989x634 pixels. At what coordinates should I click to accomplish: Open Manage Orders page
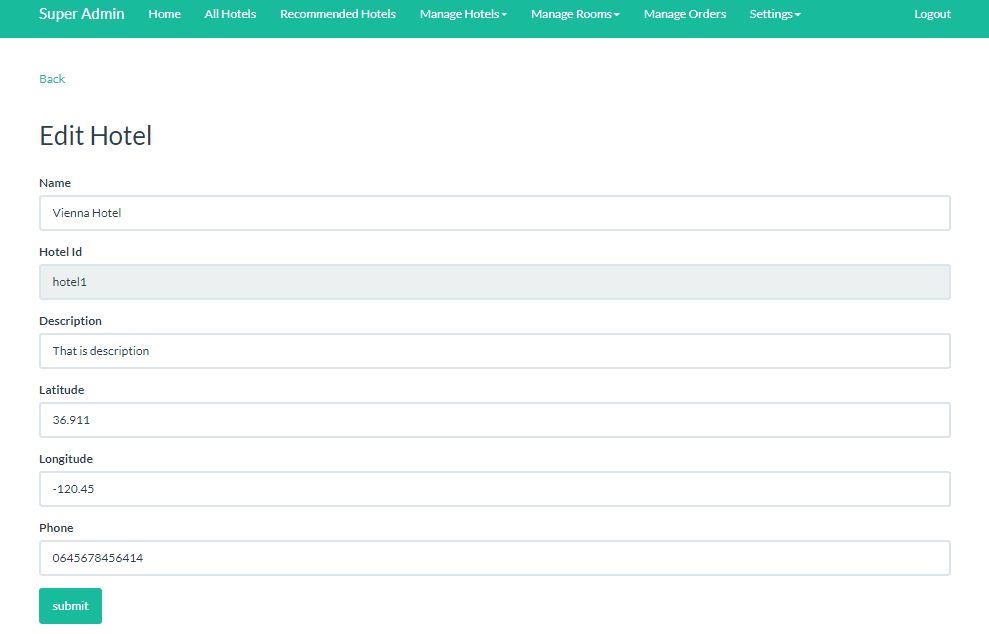(x=685, y=14)
